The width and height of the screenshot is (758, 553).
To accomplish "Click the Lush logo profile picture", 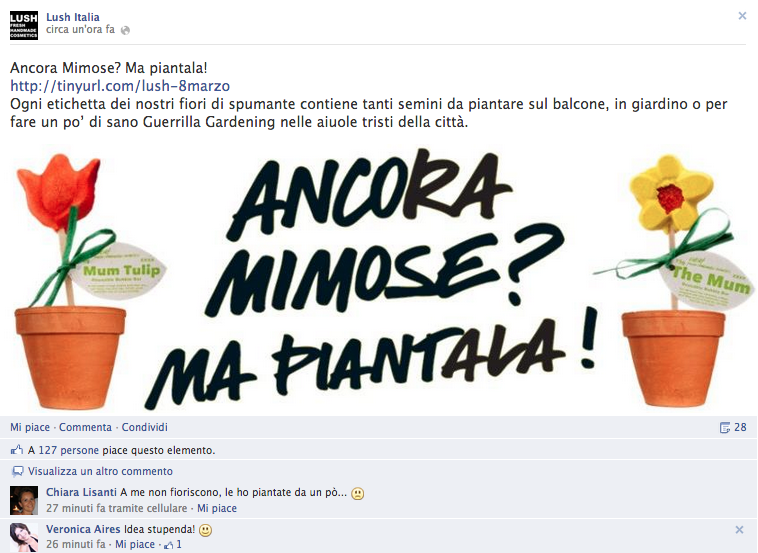I will [x=24, y=26].
